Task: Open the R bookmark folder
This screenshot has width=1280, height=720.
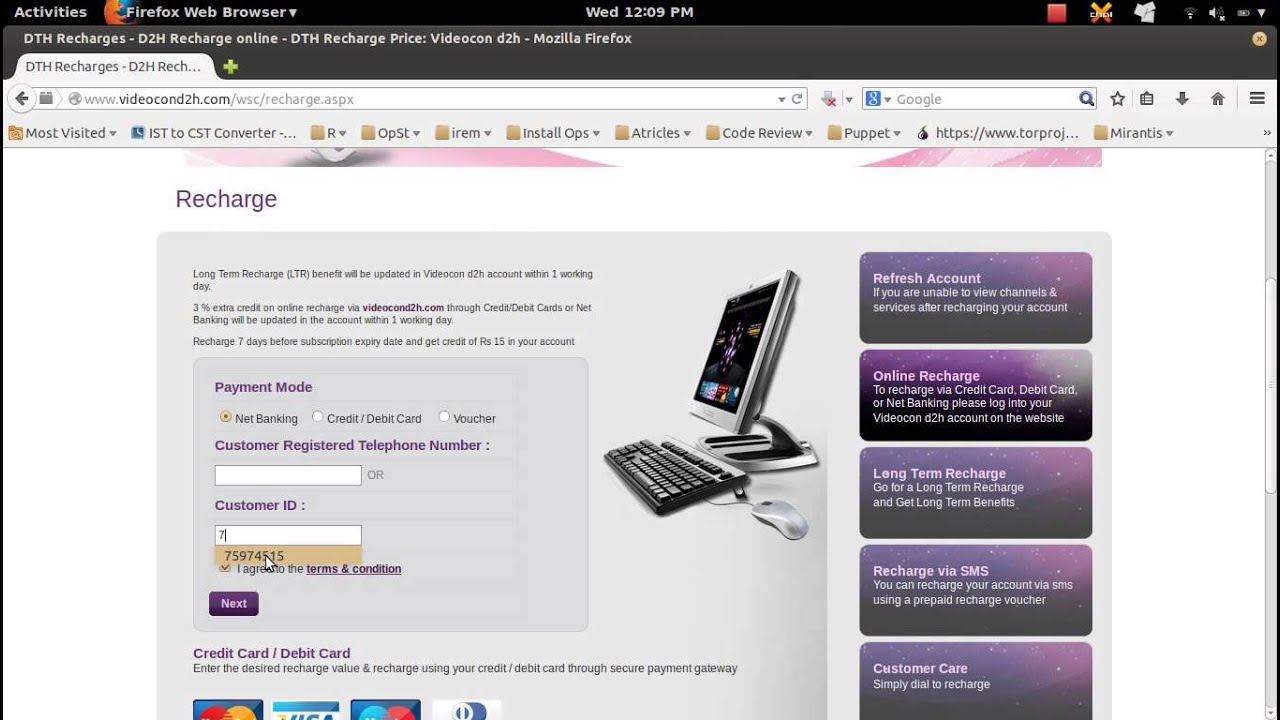Action: 329,133
